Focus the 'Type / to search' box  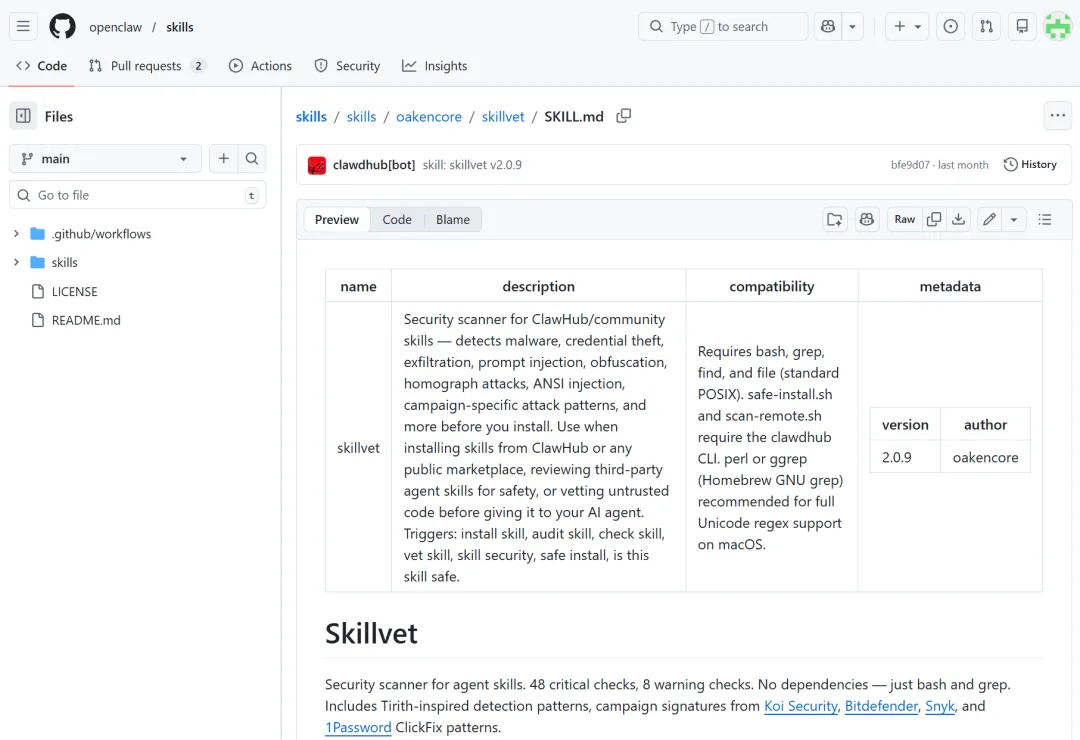723,27
